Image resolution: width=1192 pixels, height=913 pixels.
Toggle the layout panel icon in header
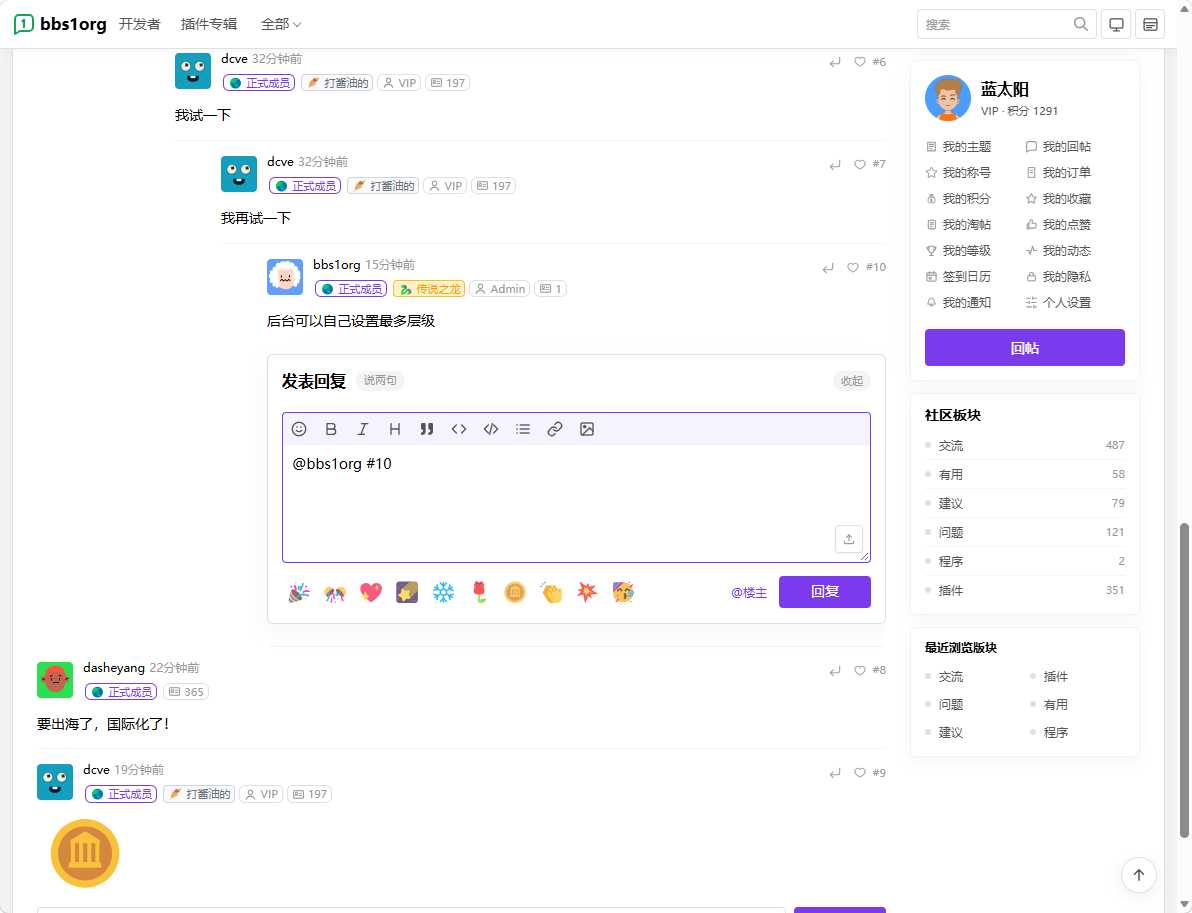coord(1150,24)
